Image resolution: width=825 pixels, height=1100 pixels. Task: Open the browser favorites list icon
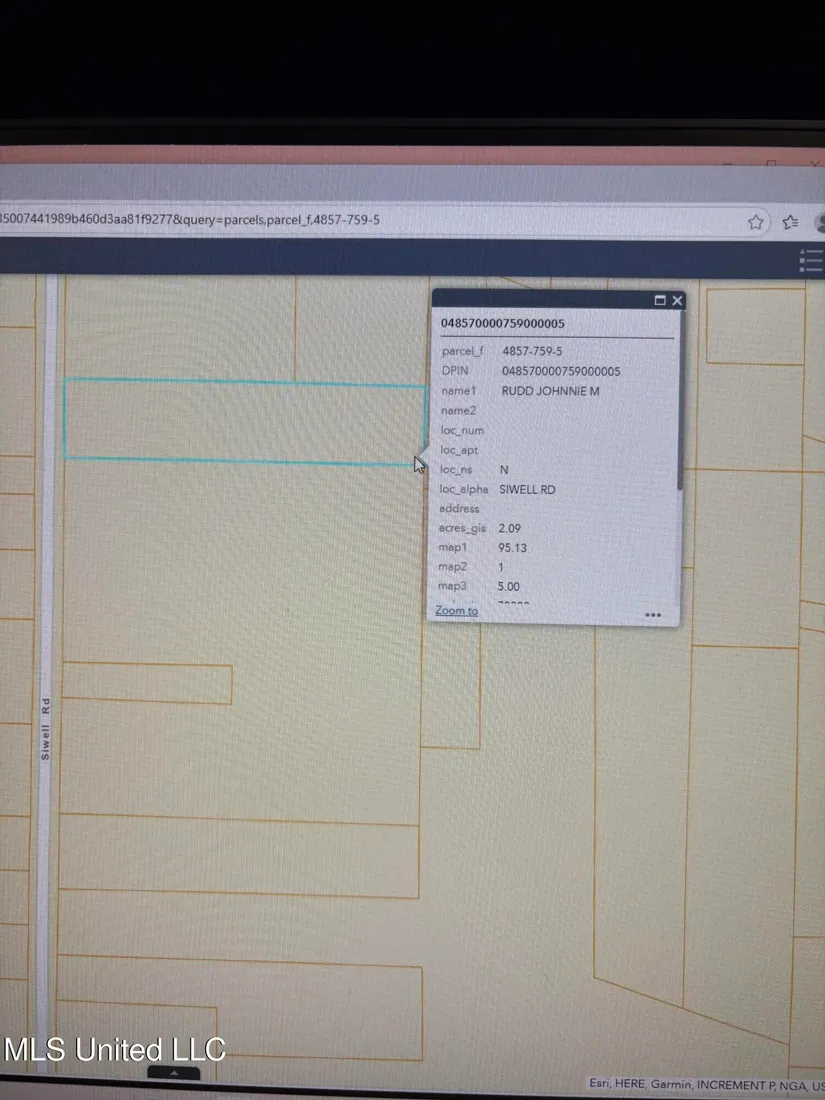pyautogui.click(x=790, y=222)
